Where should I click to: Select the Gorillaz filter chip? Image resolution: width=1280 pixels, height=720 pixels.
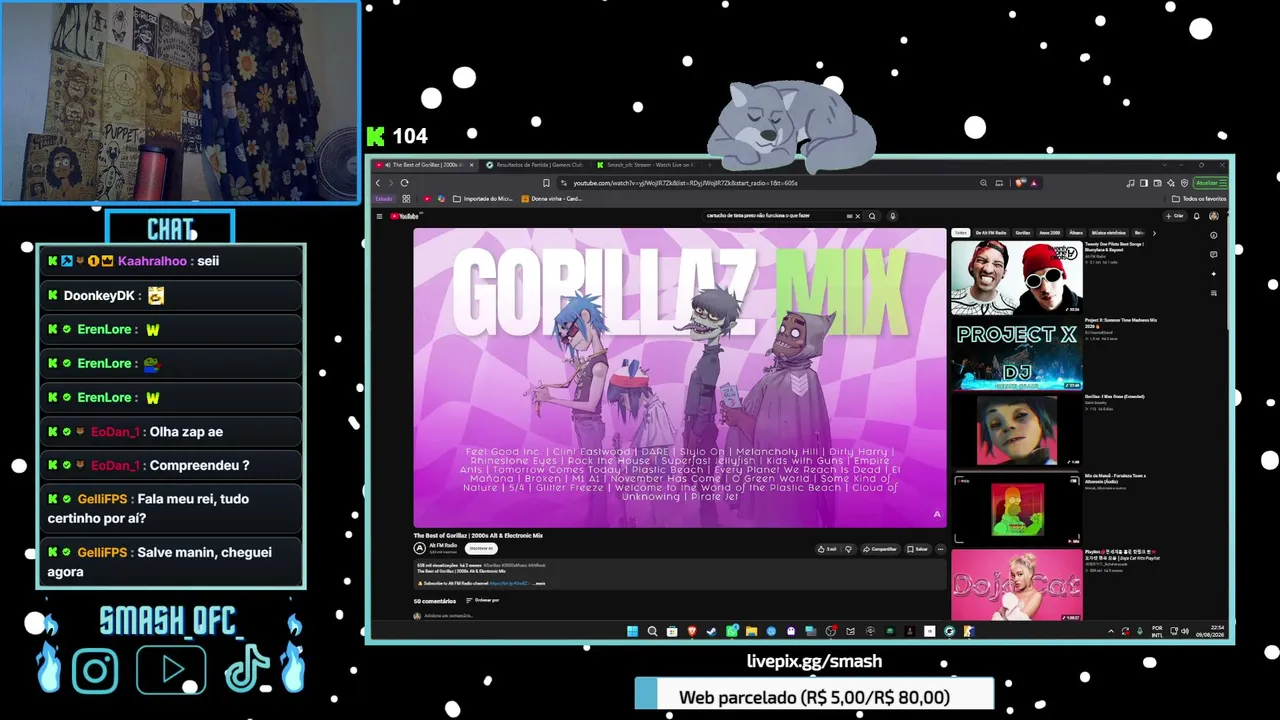click(1023, 233)
